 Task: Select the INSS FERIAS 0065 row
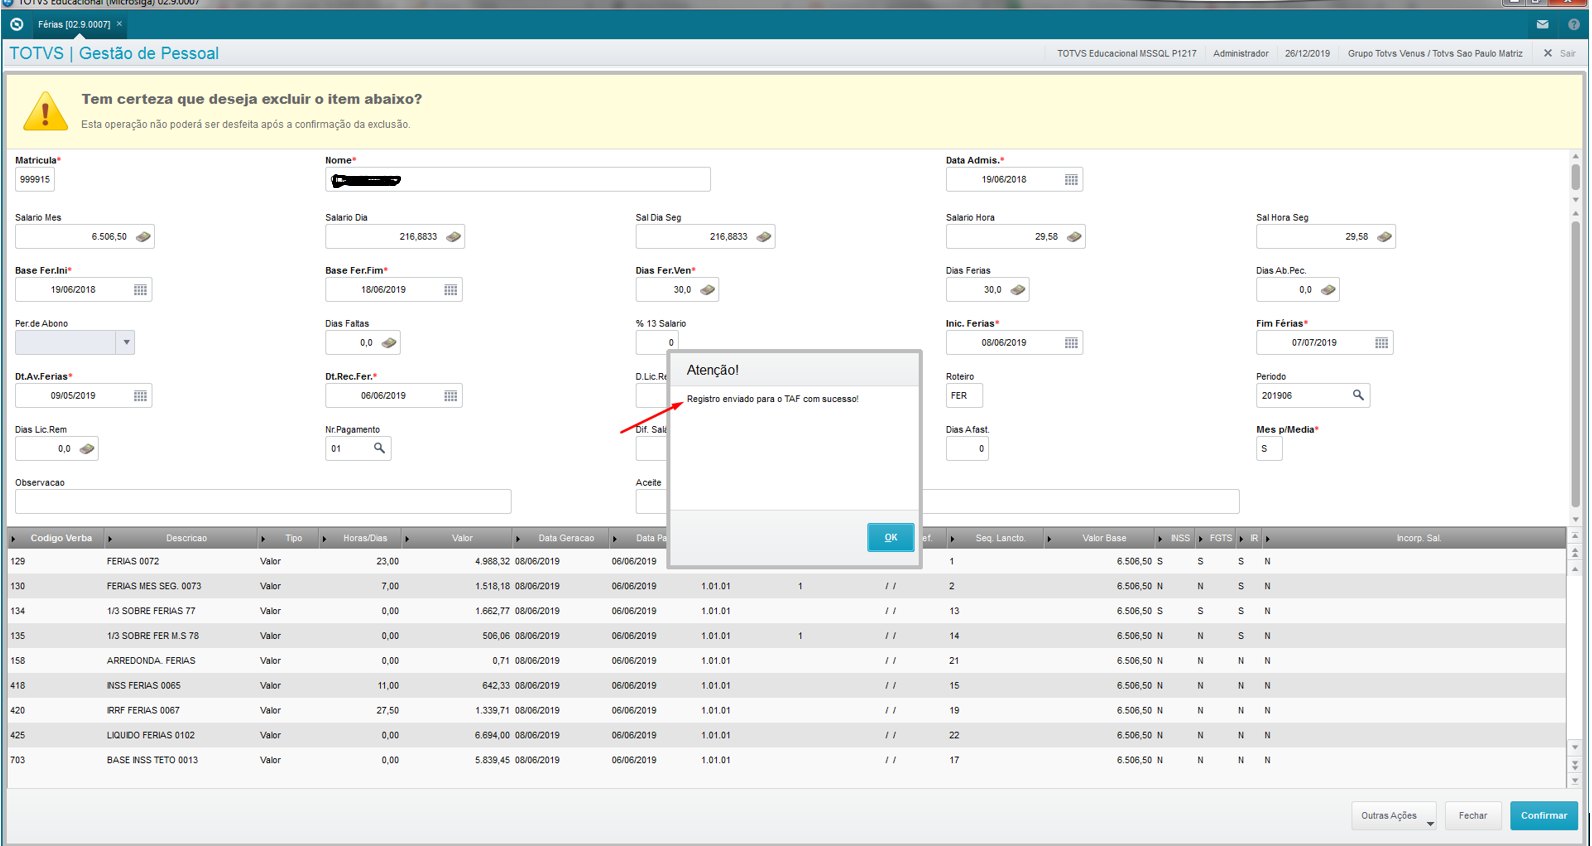coord(786,686)
